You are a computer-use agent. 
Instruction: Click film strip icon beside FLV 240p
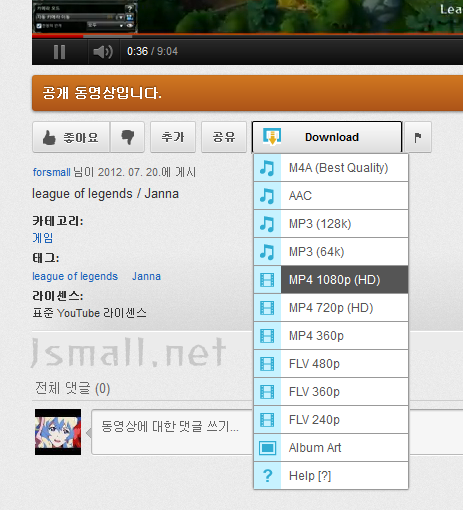[x=267, y=420]
